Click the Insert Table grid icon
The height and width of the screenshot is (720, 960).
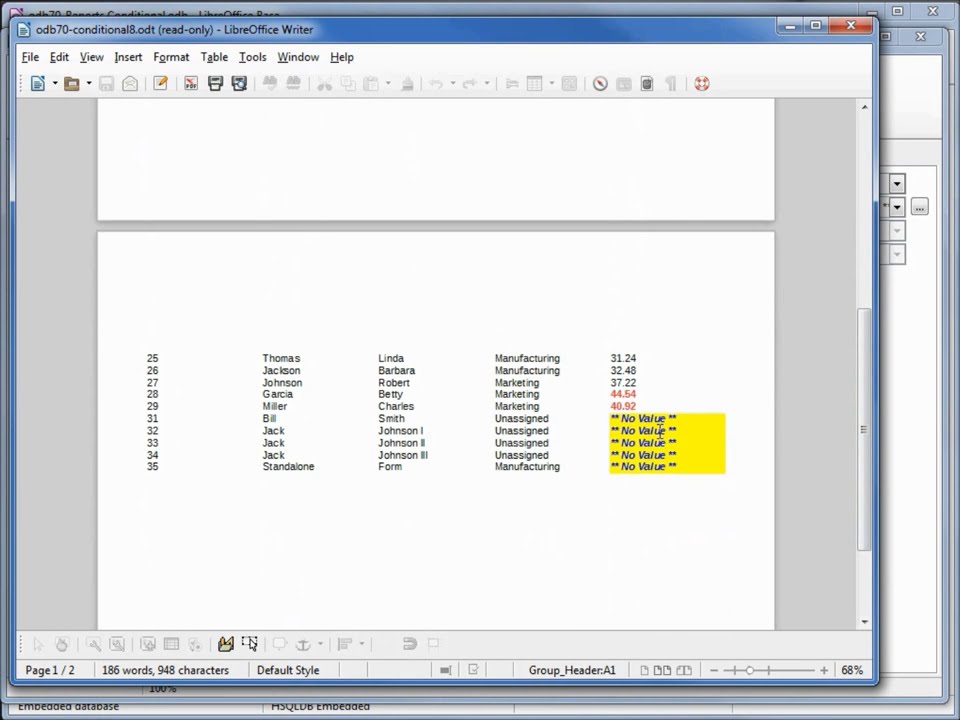pyautogui.click(x=535, y=84)
